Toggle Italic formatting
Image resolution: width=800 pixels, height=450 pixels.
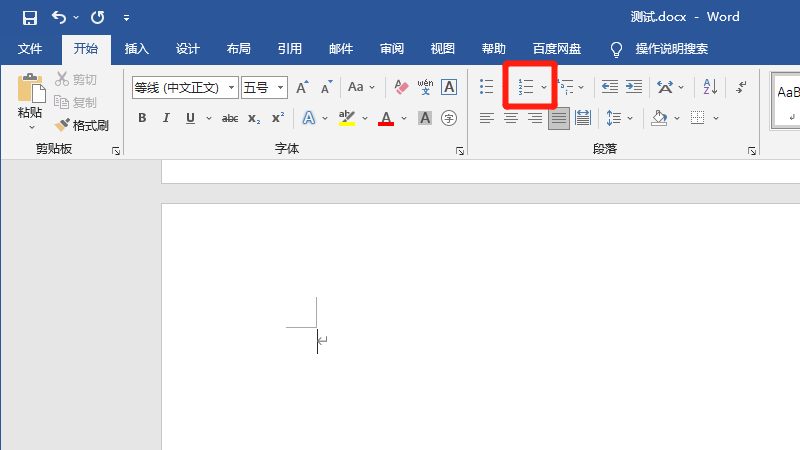(x=166, y=118)
